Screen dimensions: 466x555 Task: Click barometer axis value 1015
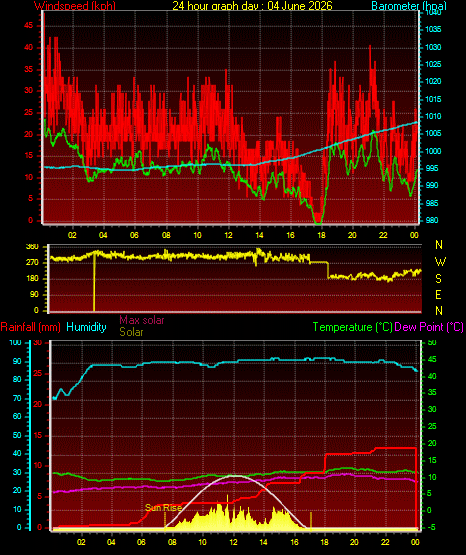(x=433, y=99)
